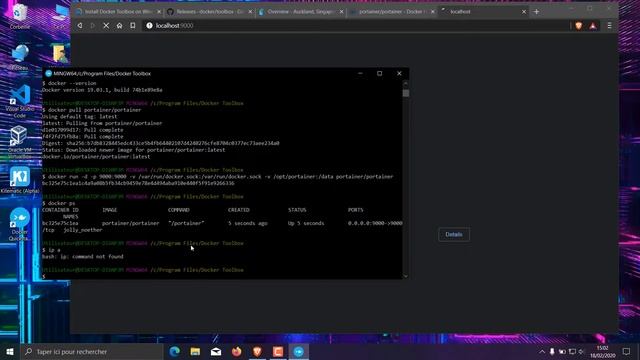Screen dimensions: 640x360
Task: Click the terminal scrollbar down arrow
Action: coord(405,276)
